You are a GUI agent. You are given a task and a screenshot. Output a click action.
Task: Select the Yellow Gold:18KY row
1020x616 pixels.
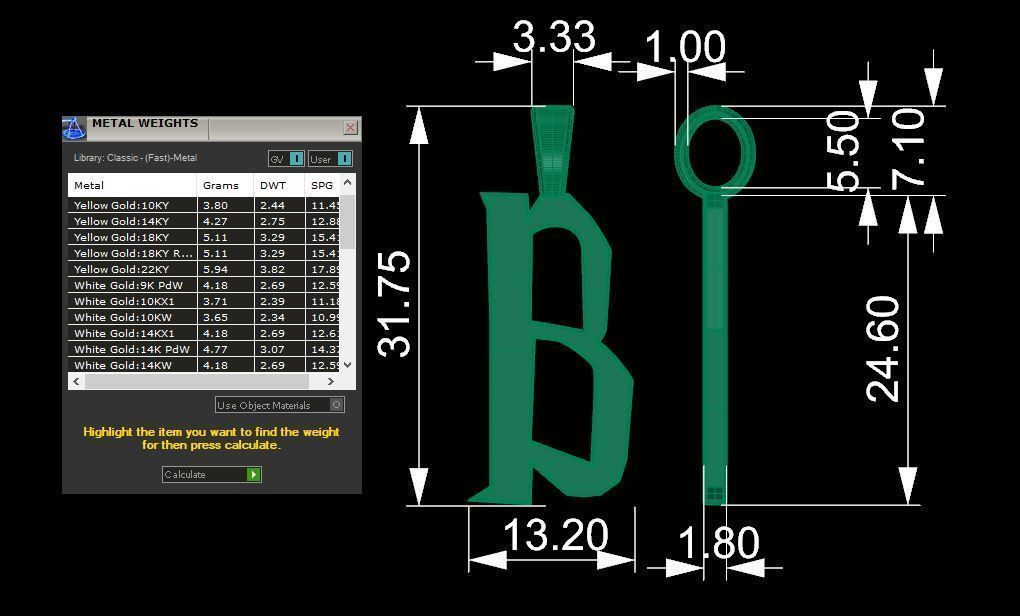(204, 237)
